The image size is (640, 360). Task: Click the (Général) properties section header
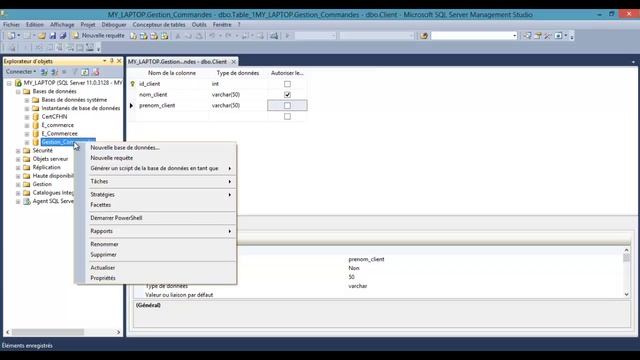coord(148,305)
